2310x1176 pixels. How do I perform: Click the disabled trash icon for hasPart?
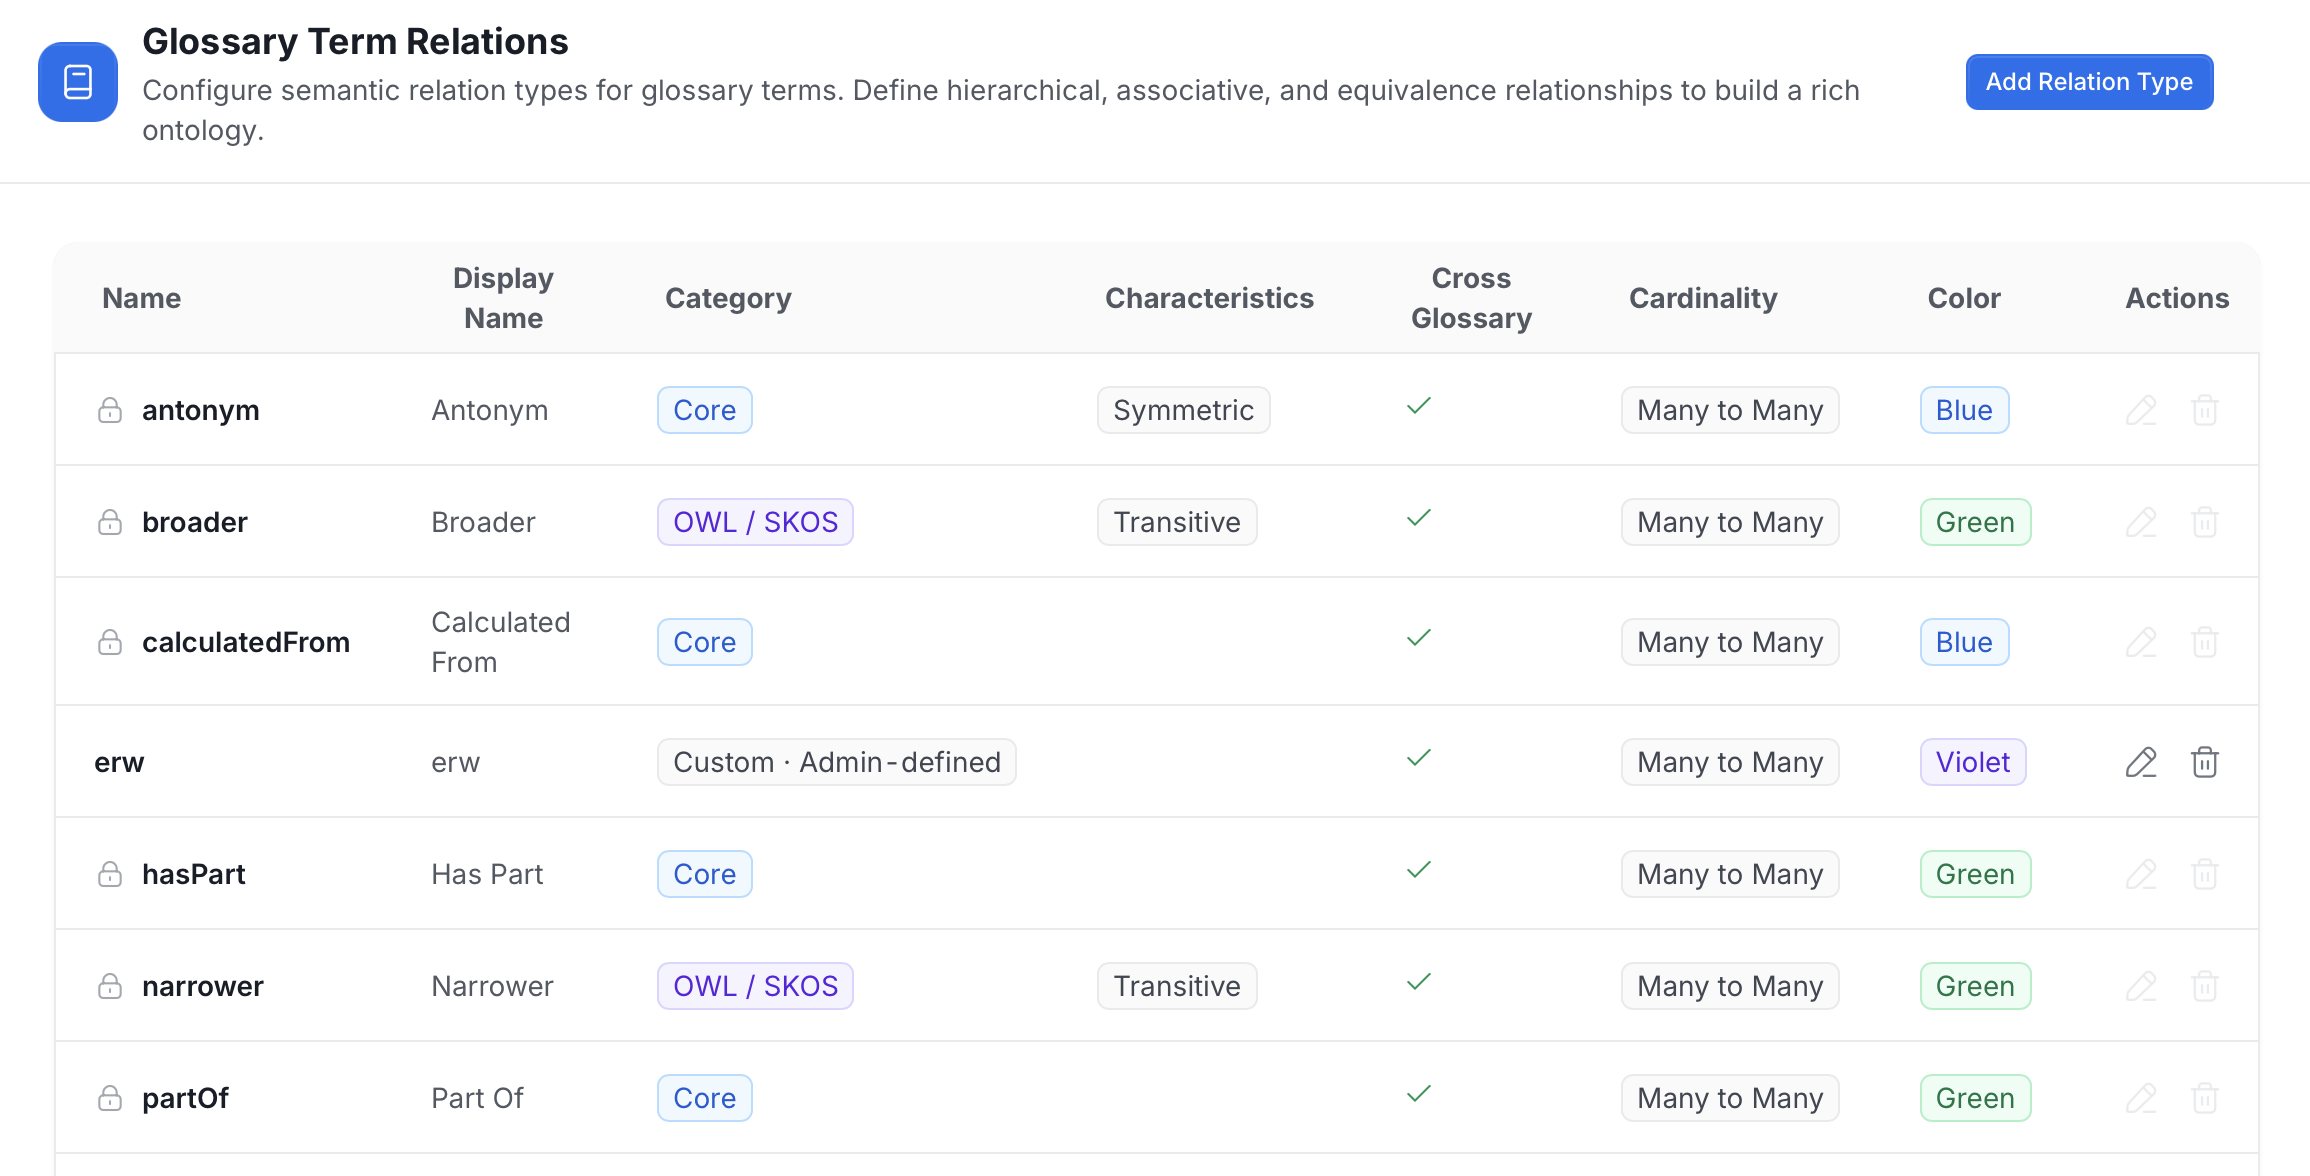tap(2205, 874)
